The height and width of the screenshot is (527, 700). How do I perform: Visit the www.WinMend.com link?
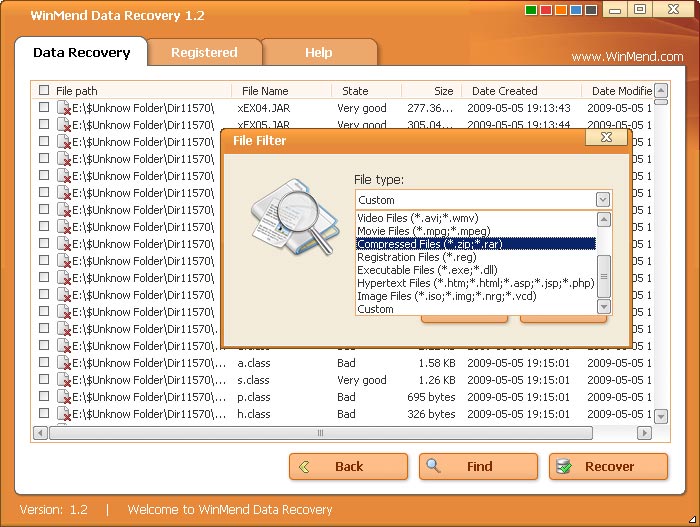click(x=627, y=57)
